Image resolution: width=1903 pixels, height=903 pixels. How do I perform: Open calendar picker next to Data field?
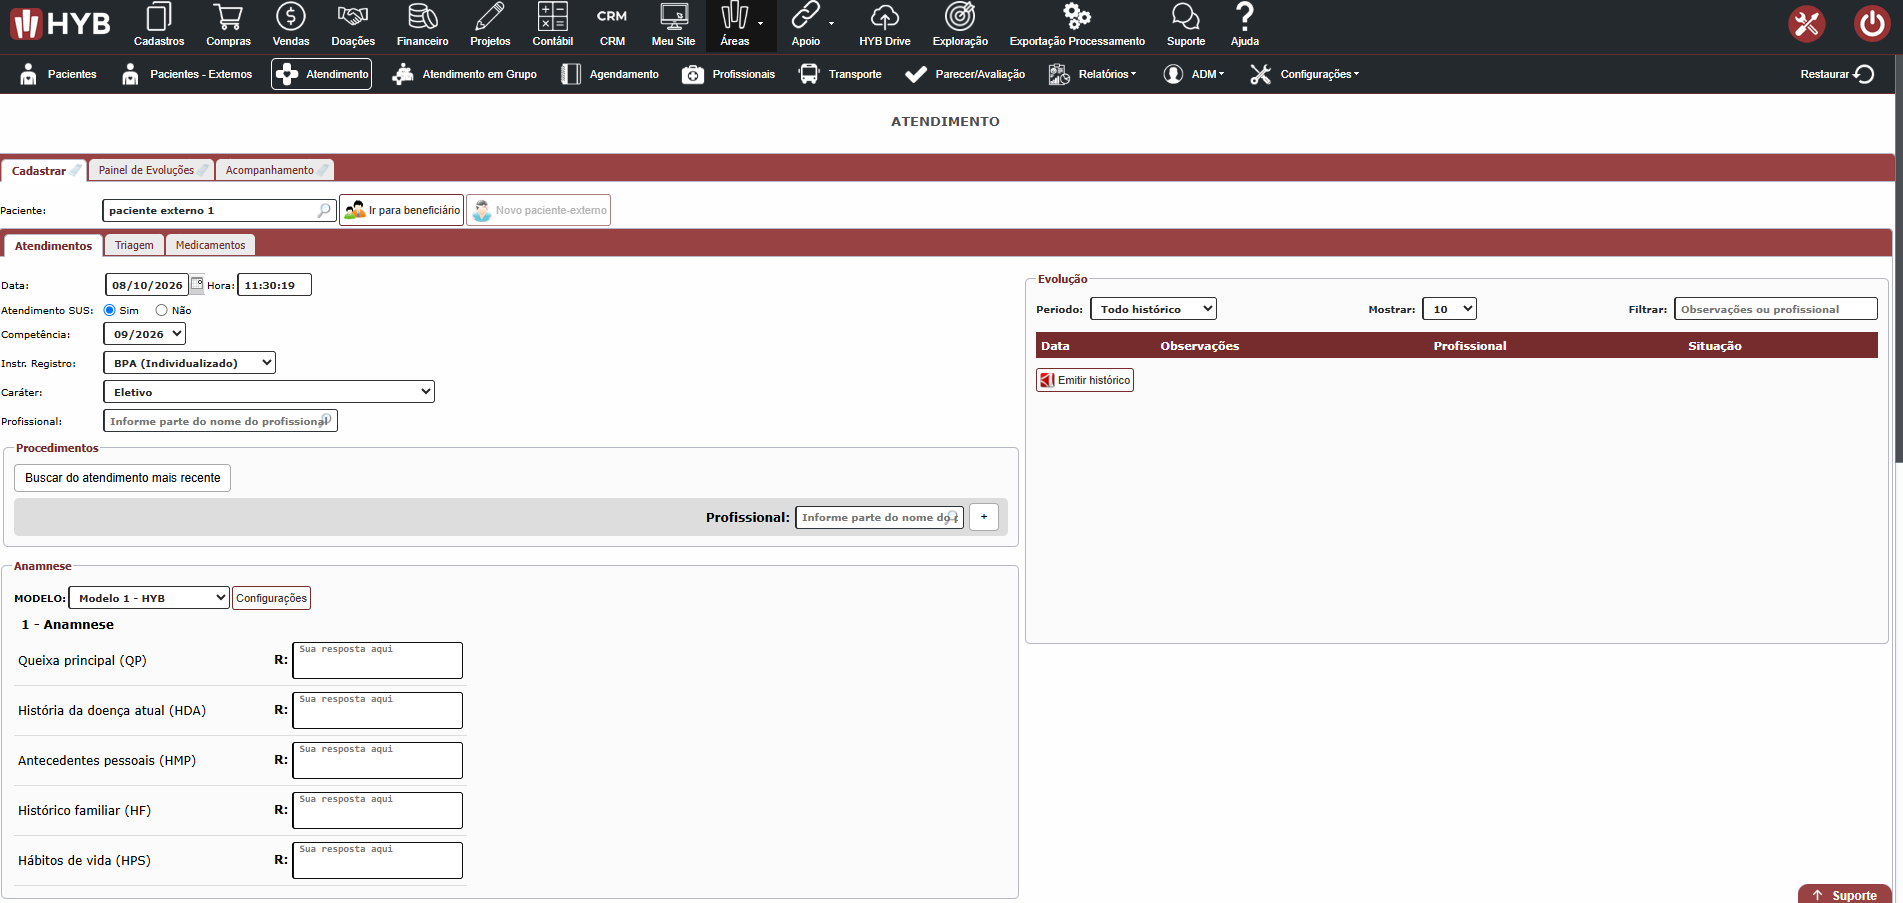197,284
